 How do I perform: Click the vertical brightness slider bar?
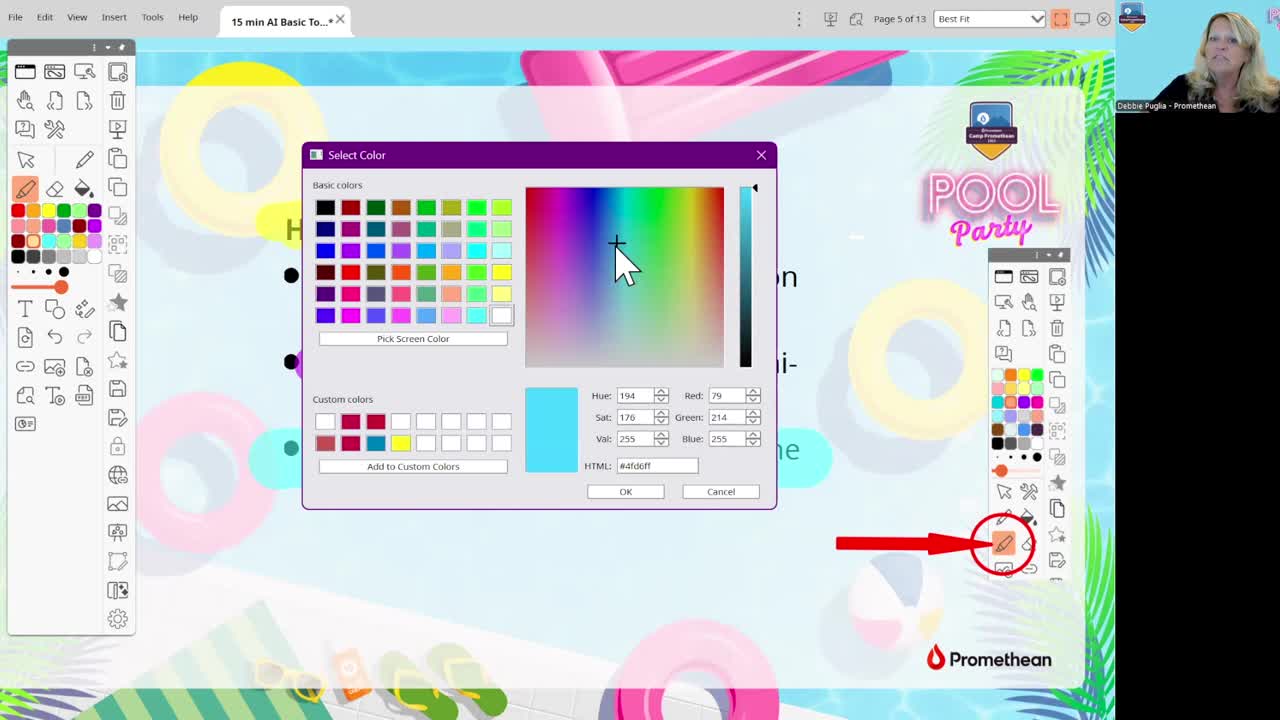pos(745,277)
